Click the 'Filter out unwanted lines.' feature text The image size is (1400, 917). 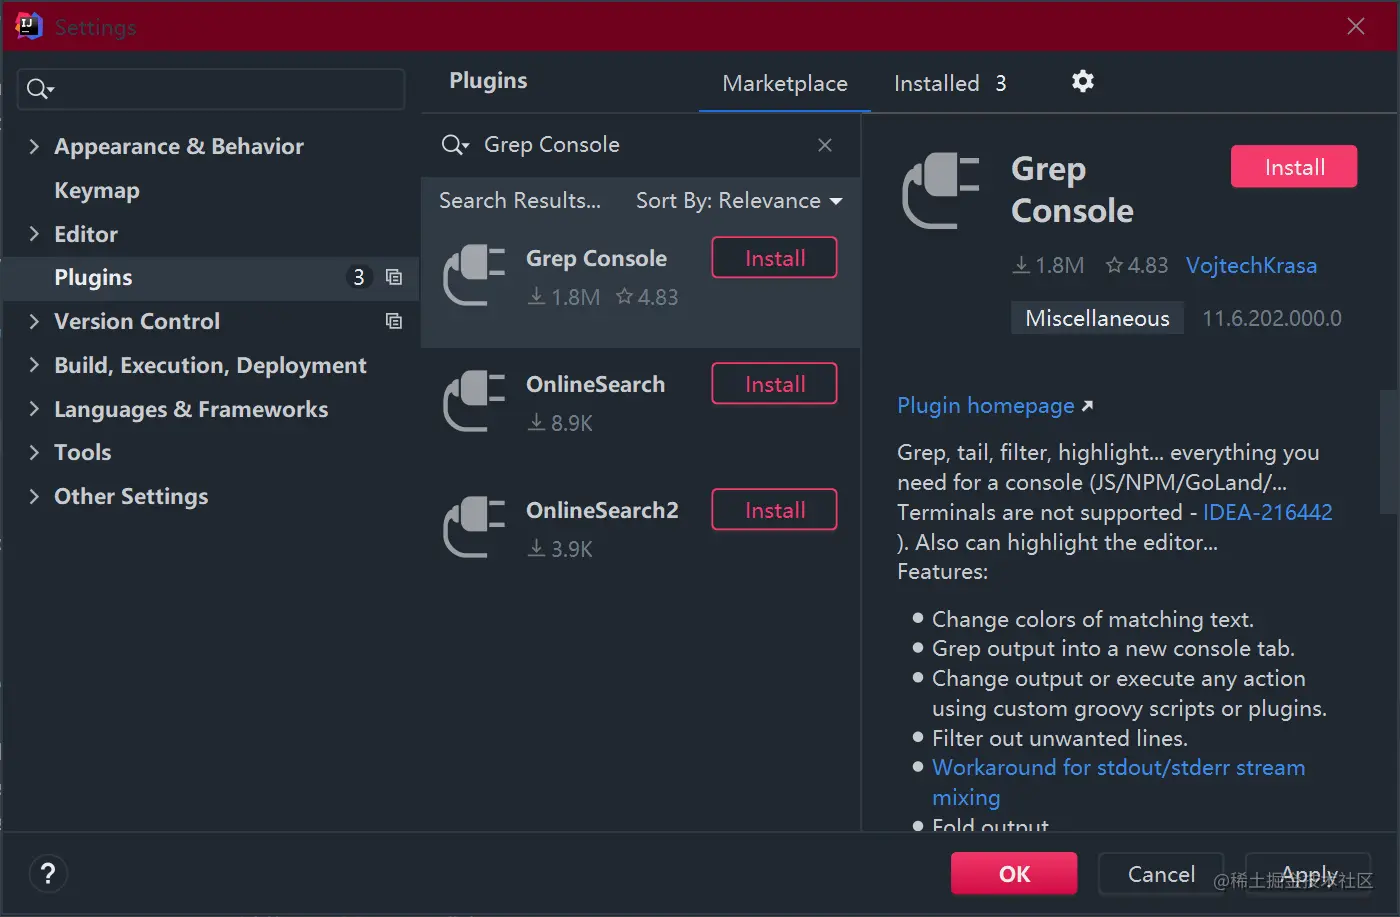click(x=1060, y=739)
